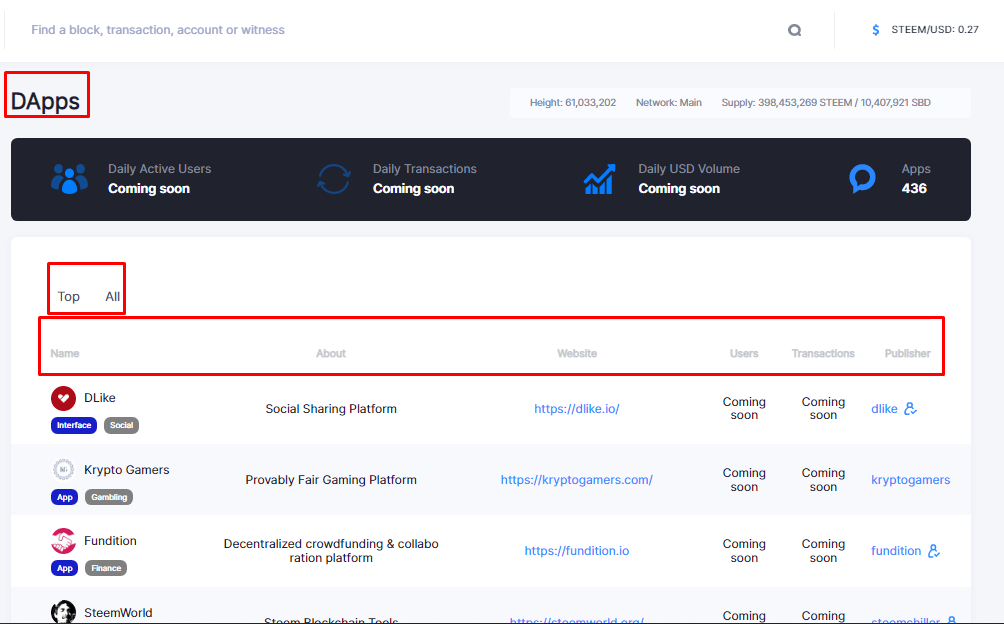Viewport: 1004px width, 624px height.
Task: Click the SteemWorld avatar logo
Action: 63,612
